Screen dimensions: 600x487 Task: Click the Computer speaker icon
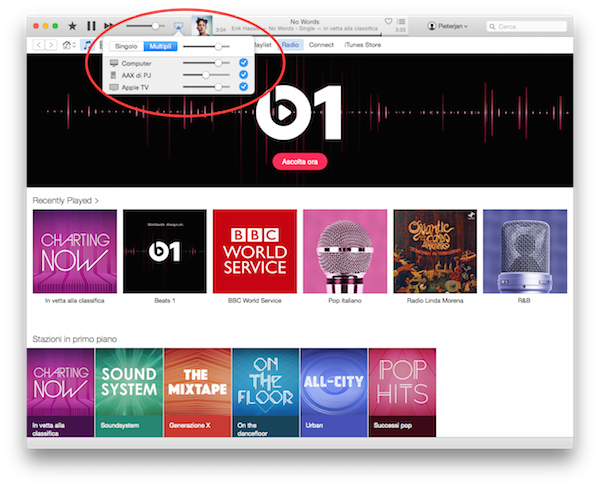tap(114, 63)
